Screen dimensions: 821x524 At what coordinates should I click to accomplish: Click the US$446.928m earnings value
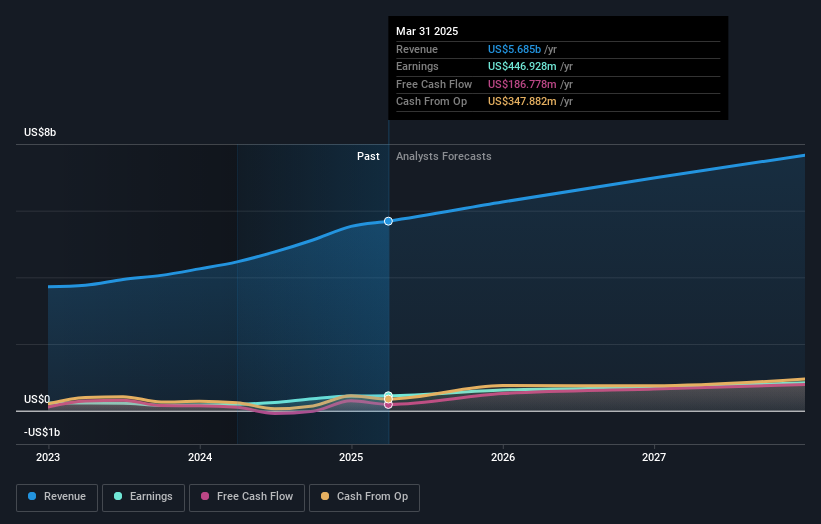click(522, 66)
